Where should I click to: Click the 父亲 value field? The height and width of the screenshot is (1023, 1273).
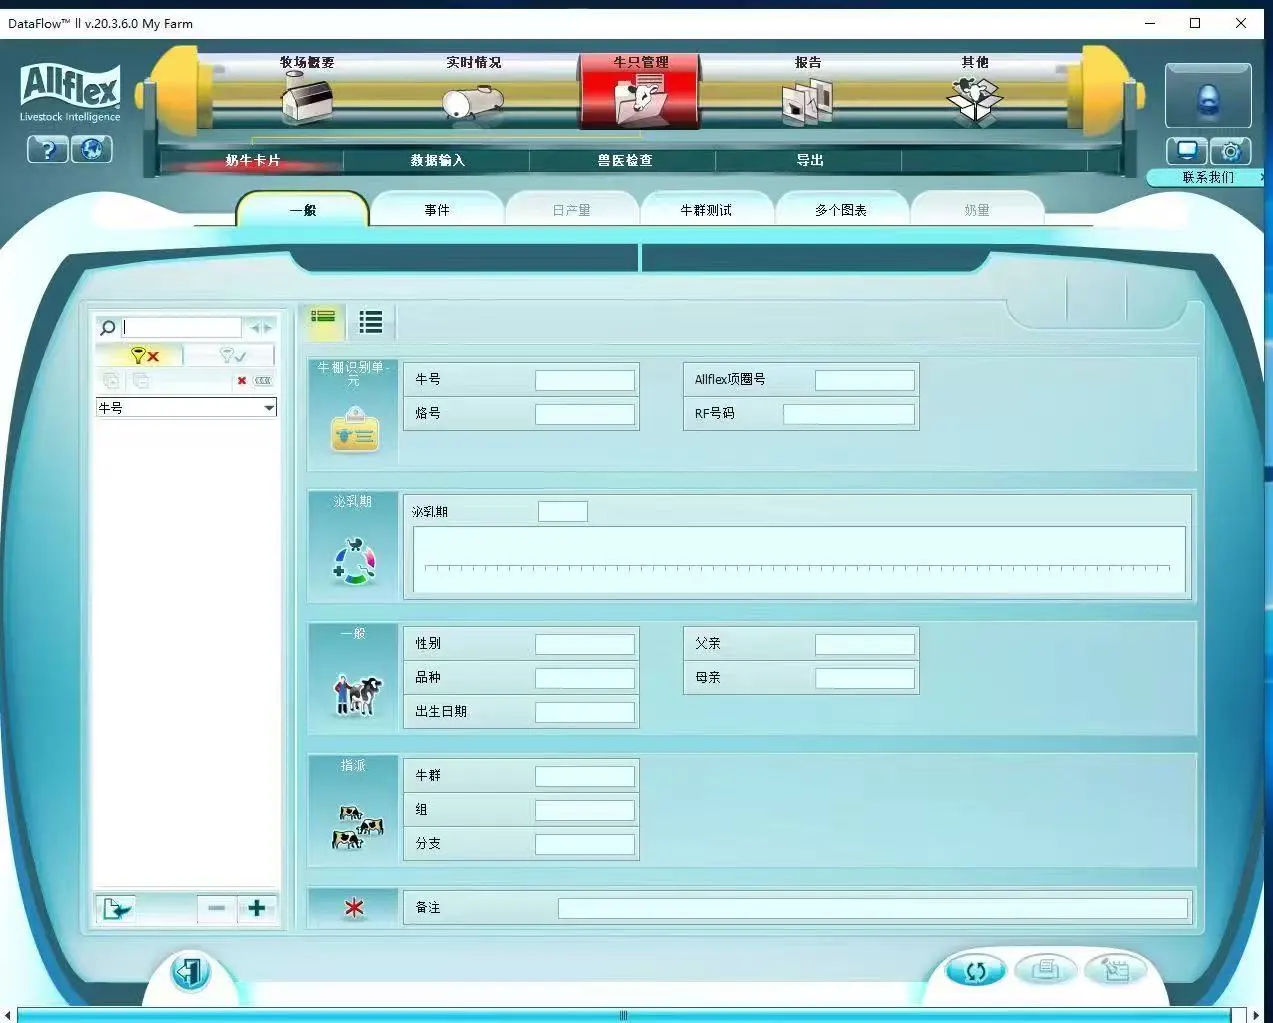pos(865,644)
